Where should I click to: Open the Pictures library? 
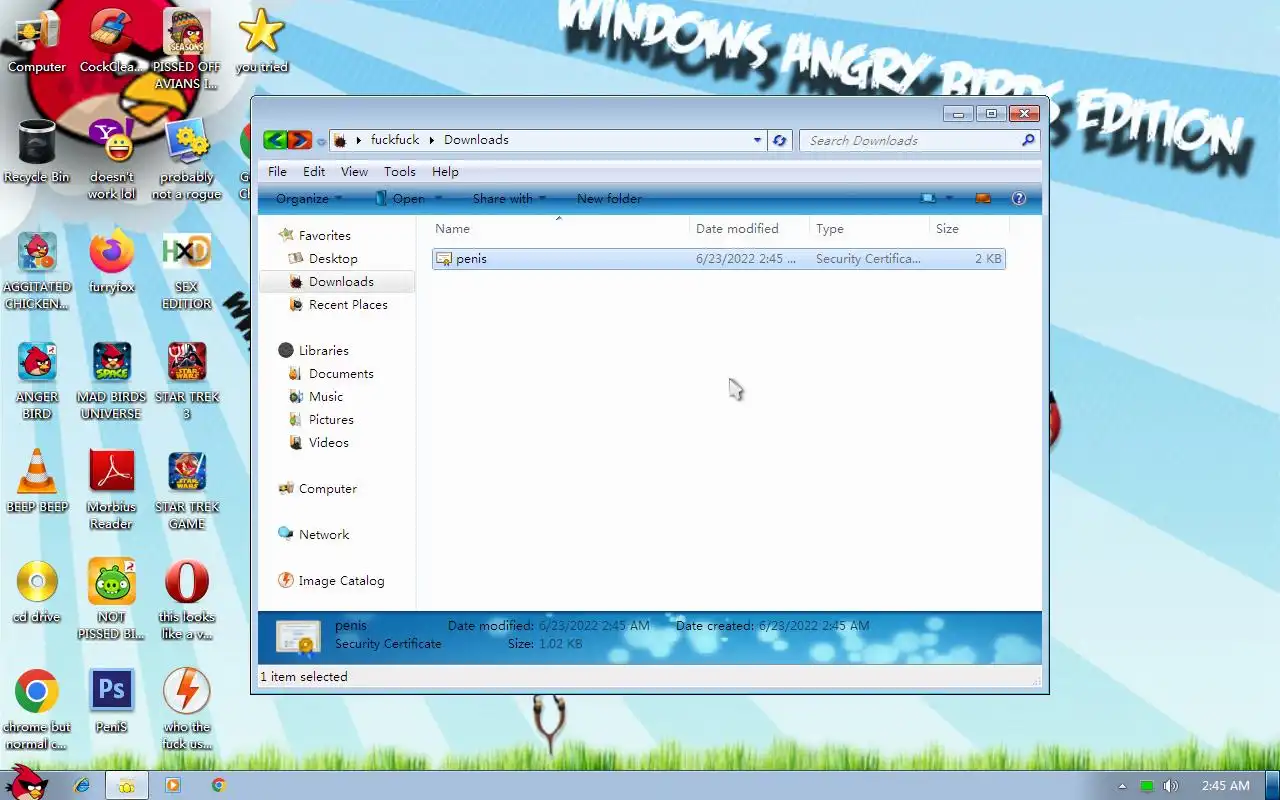click(x=321, y=419)
